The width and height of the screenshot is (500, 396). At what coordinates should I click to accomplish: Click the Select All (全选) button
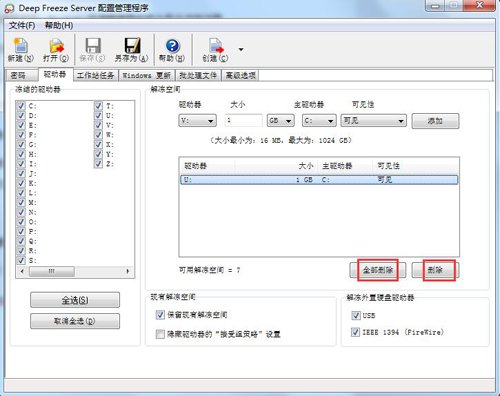pos(75,300)
